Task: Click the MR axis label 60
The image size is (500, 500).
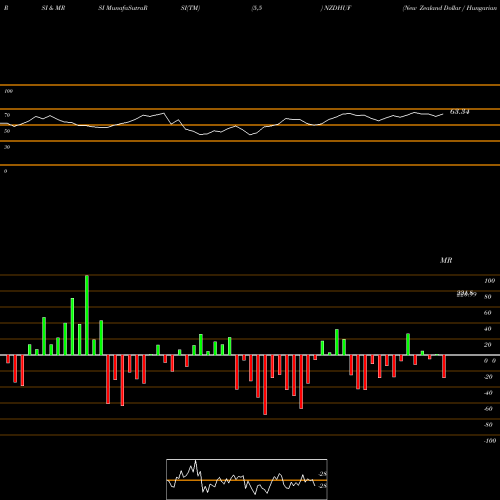Action: pyautogui.click(x=488, y=313)
